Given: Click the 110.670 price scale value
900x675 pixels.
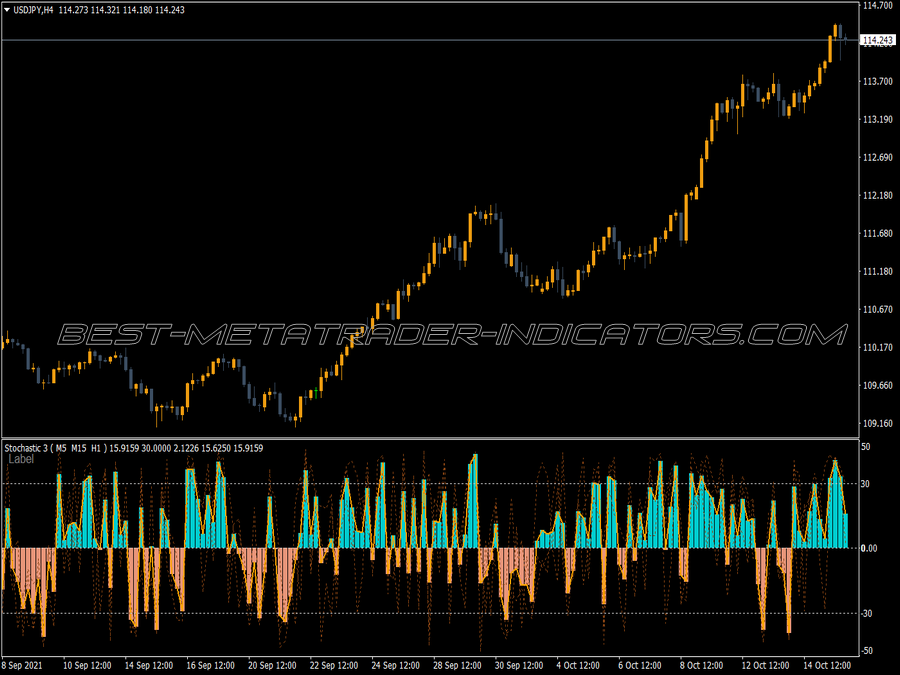Looking at the screenshot, I should click(878, 309).
